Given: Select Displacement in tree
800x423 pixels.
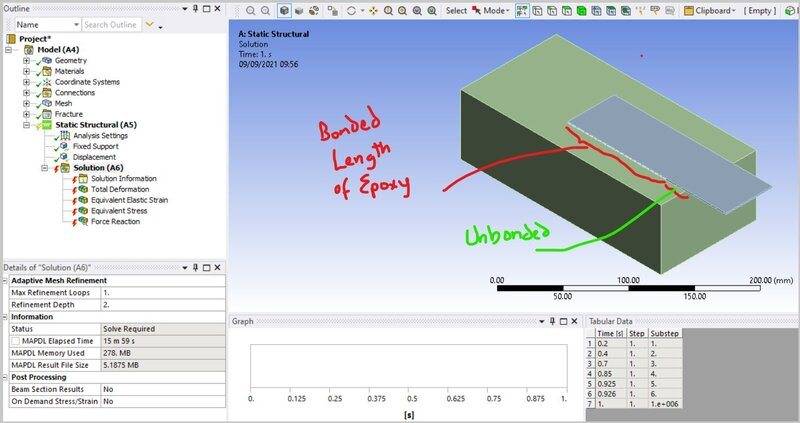Looking at the screenshot, I should click(x=94, y=157).
